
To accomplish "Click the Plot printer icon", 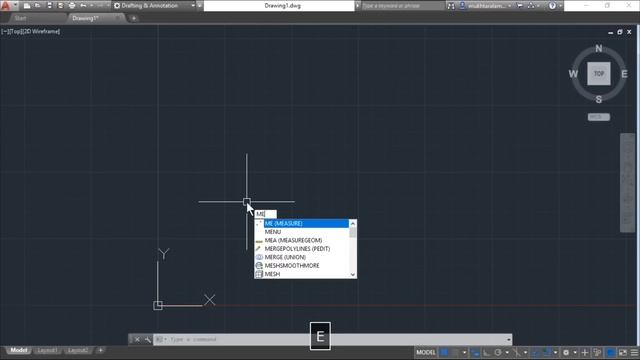I will coord(72,6).
